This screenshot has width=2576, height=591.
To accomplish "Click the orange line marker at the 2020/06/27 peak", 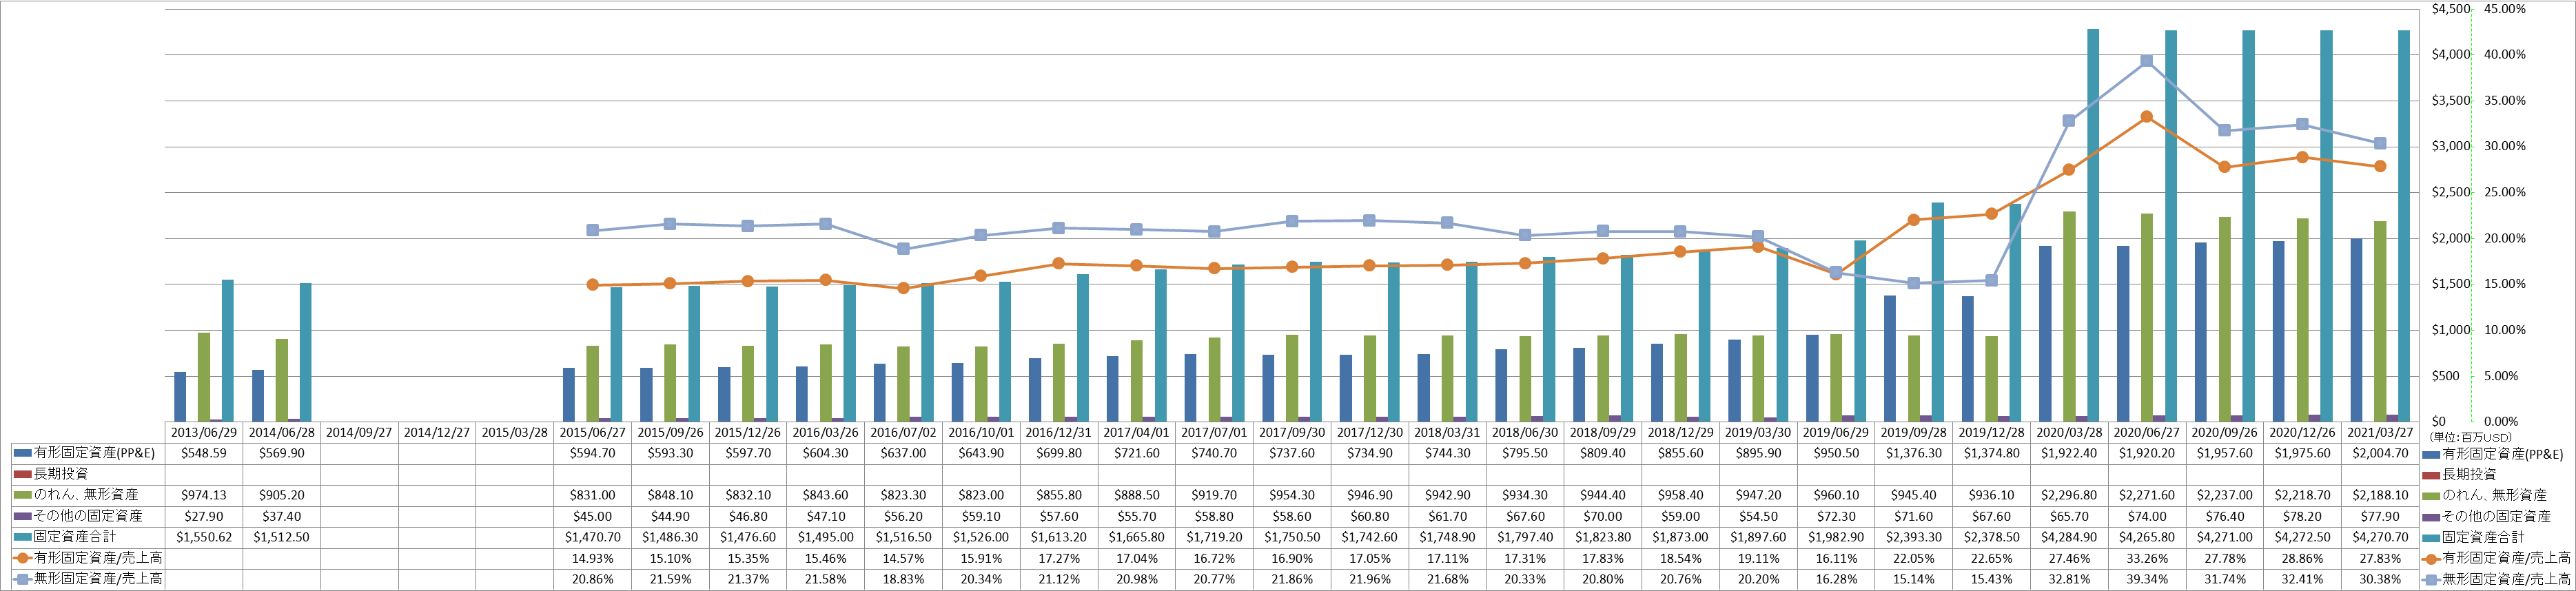I will pos(2146,117).
